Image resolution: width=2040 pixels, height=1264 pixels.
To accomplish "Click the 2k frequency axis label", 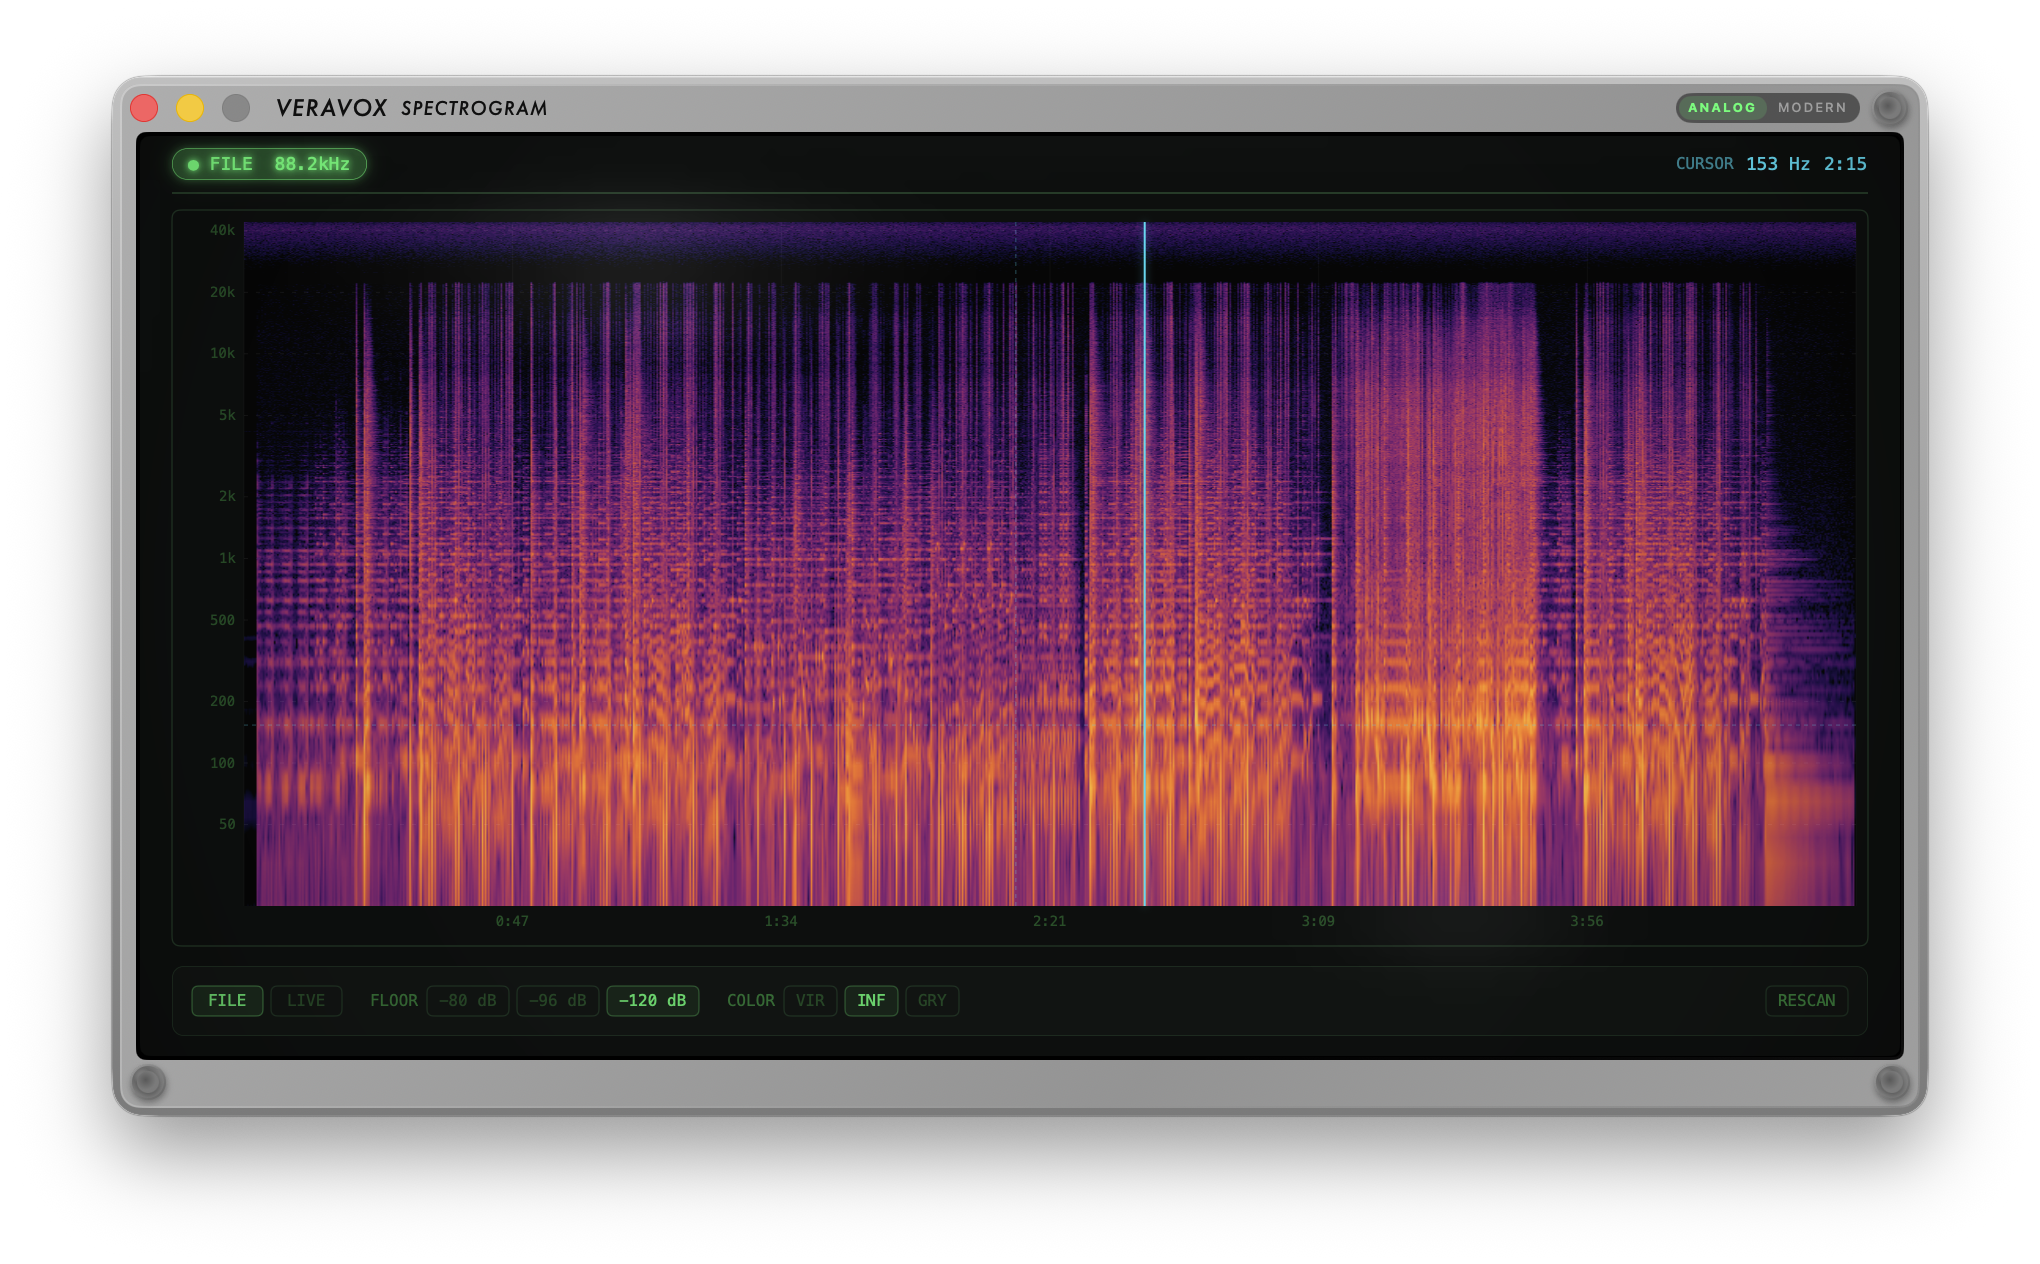I will [x=227, y=496].
